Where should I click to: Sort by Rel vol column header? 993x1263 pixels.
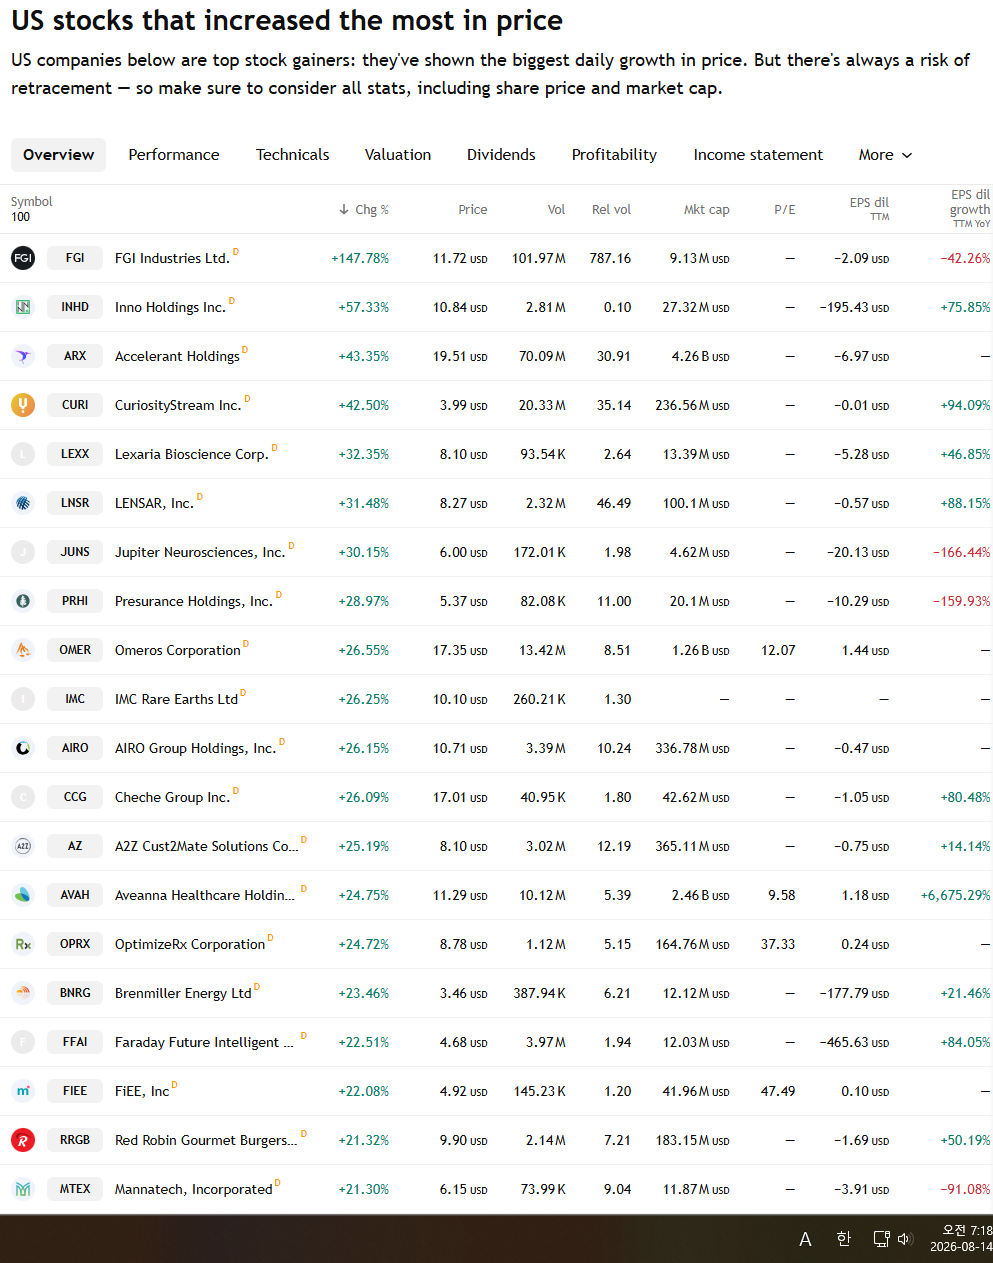pos(611,210)
